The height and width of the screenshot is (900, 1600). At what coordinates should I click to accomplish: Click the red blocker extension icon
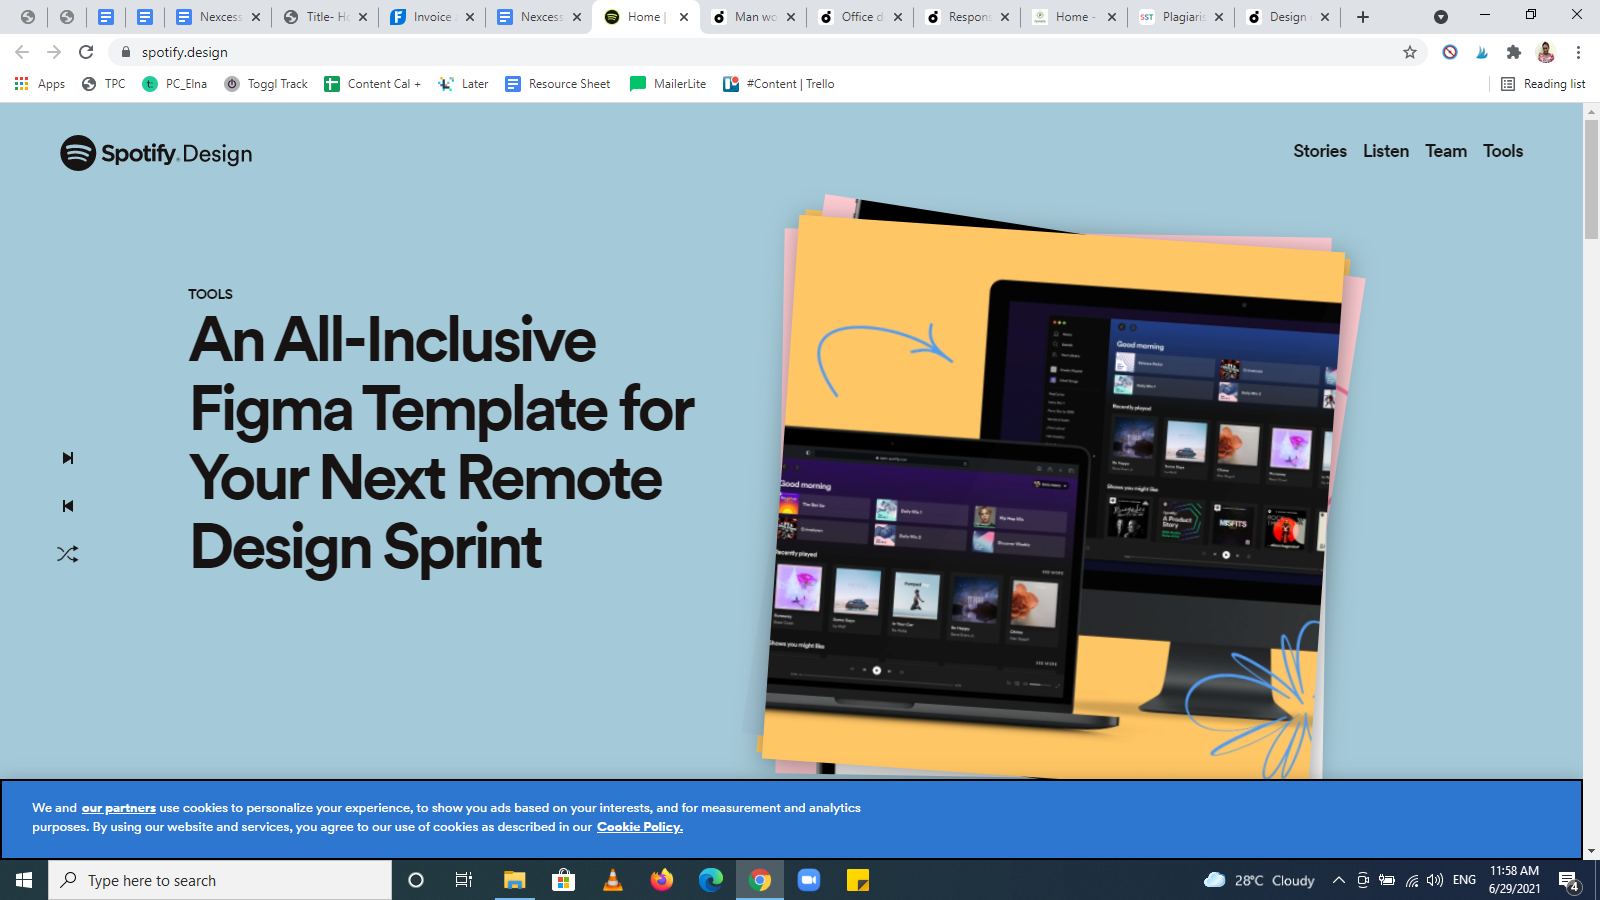1450,52
